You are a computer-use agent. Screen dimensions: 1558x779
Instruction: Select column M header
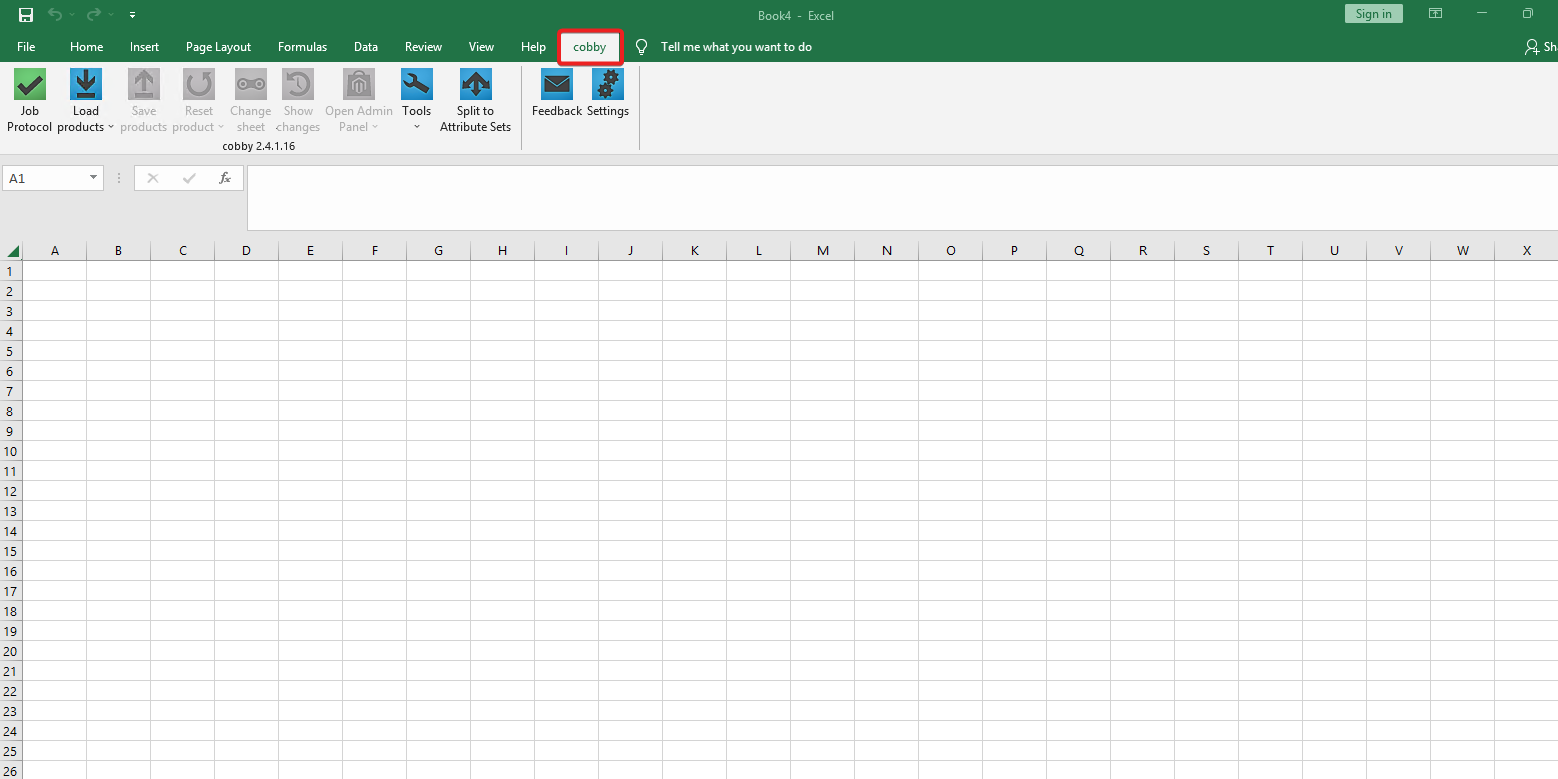pos(822,250)
